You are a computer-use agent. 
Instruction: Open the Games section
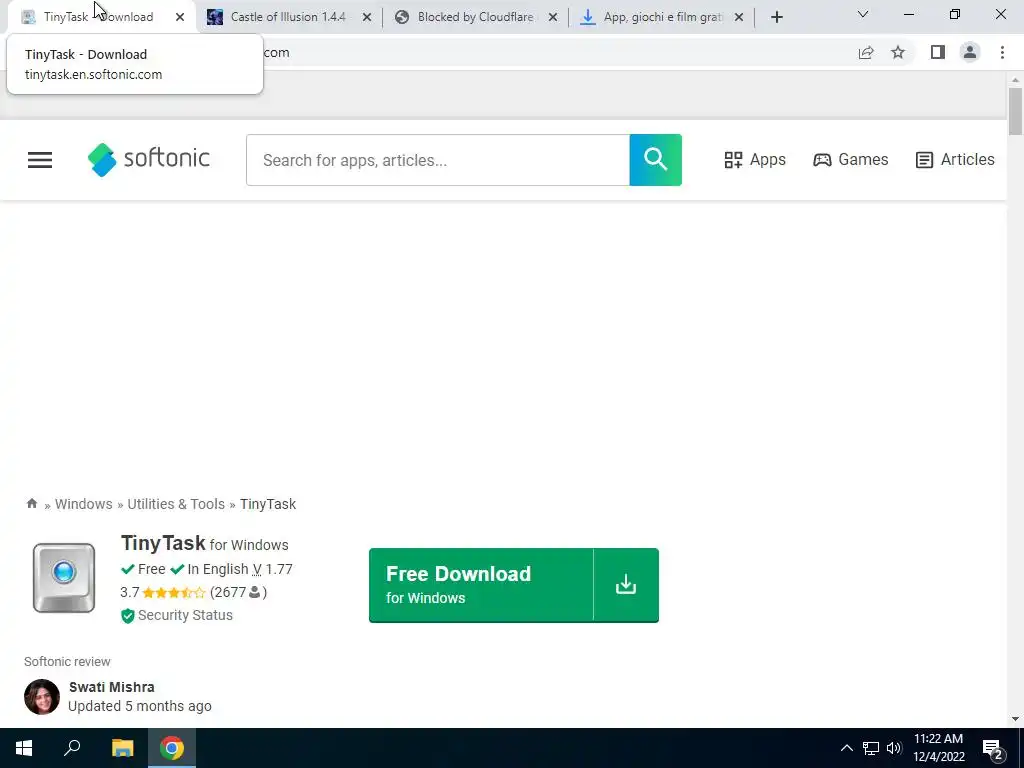tap(850, 160)
